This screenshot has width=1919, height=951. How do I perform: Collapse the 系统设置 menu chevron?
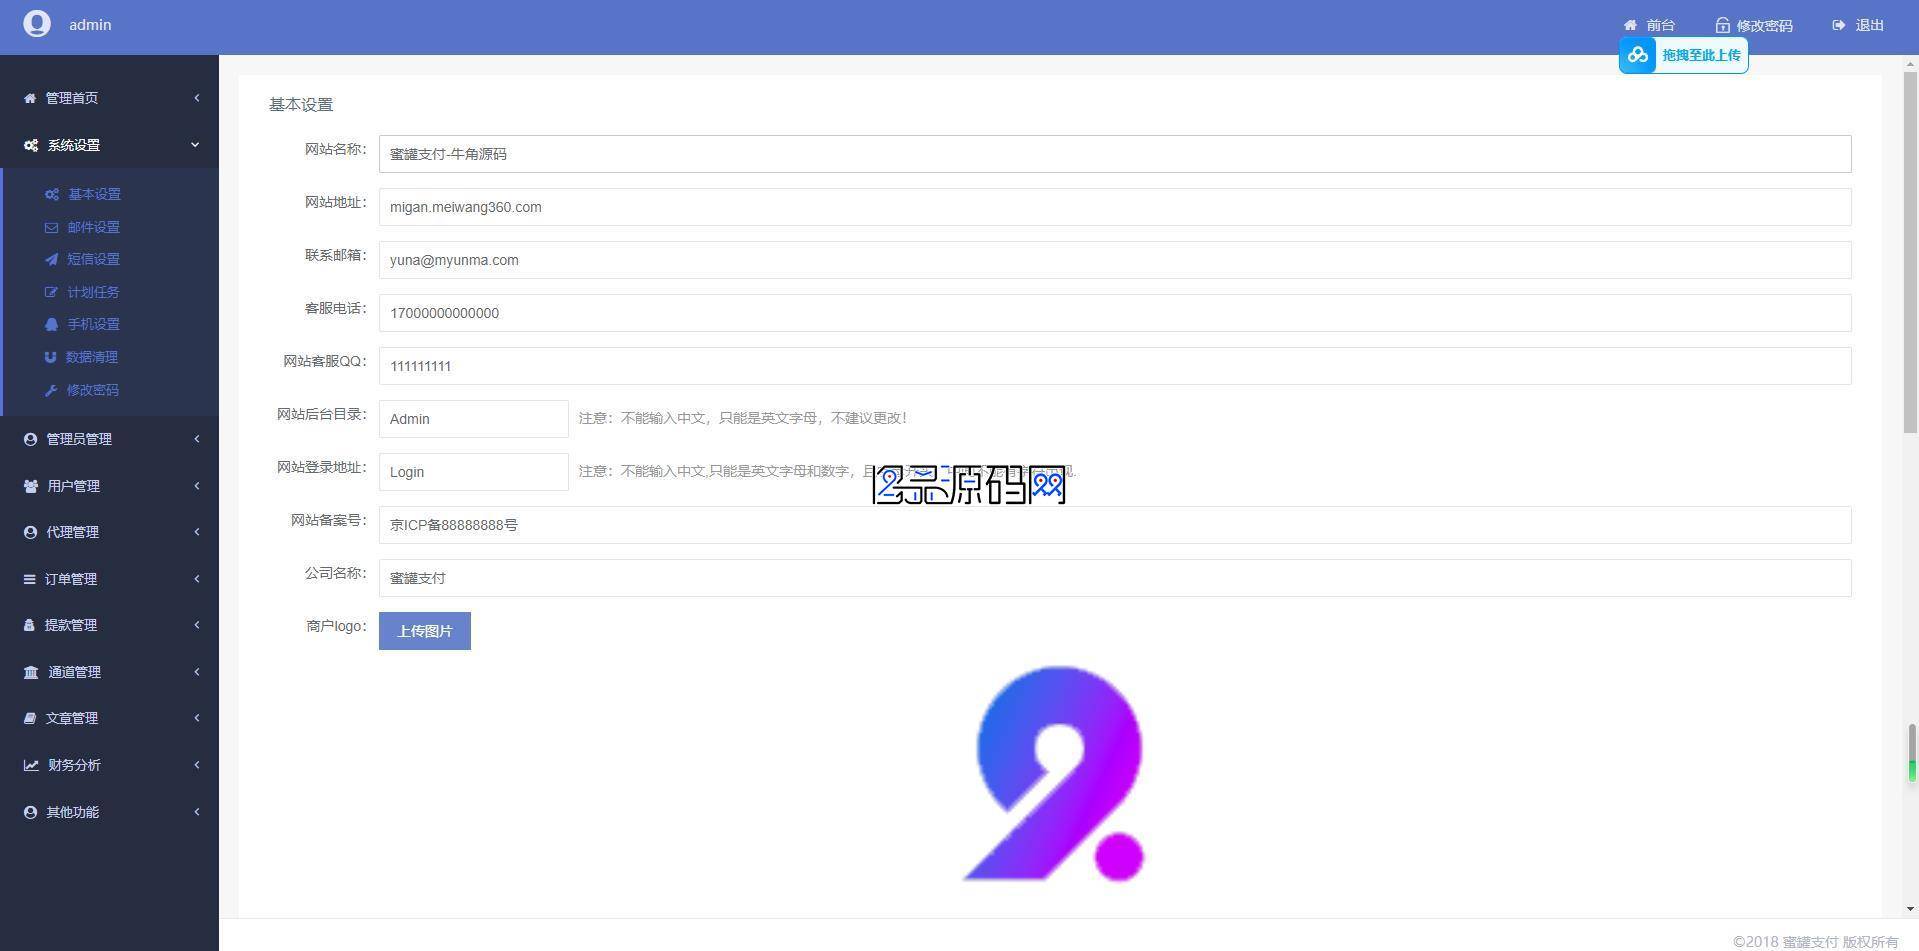(195, 145)
